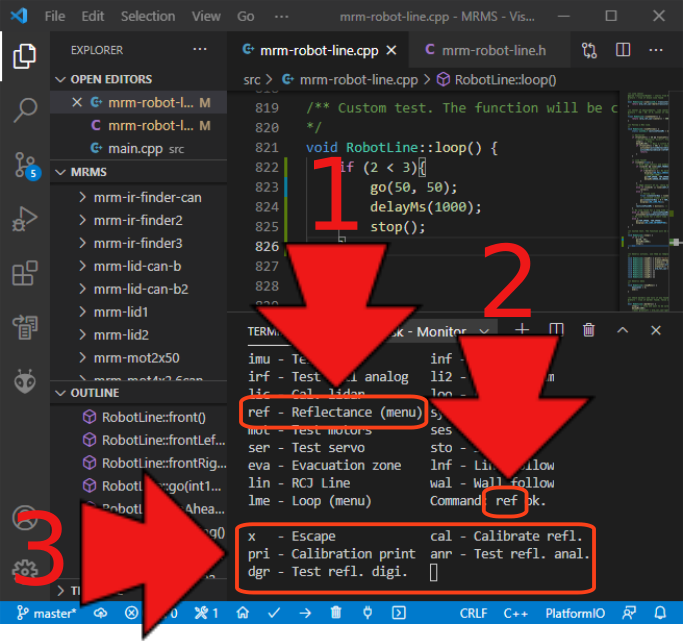Open the Extensions view
This screenshot has width=683, height=641.
tap(25, 272)
